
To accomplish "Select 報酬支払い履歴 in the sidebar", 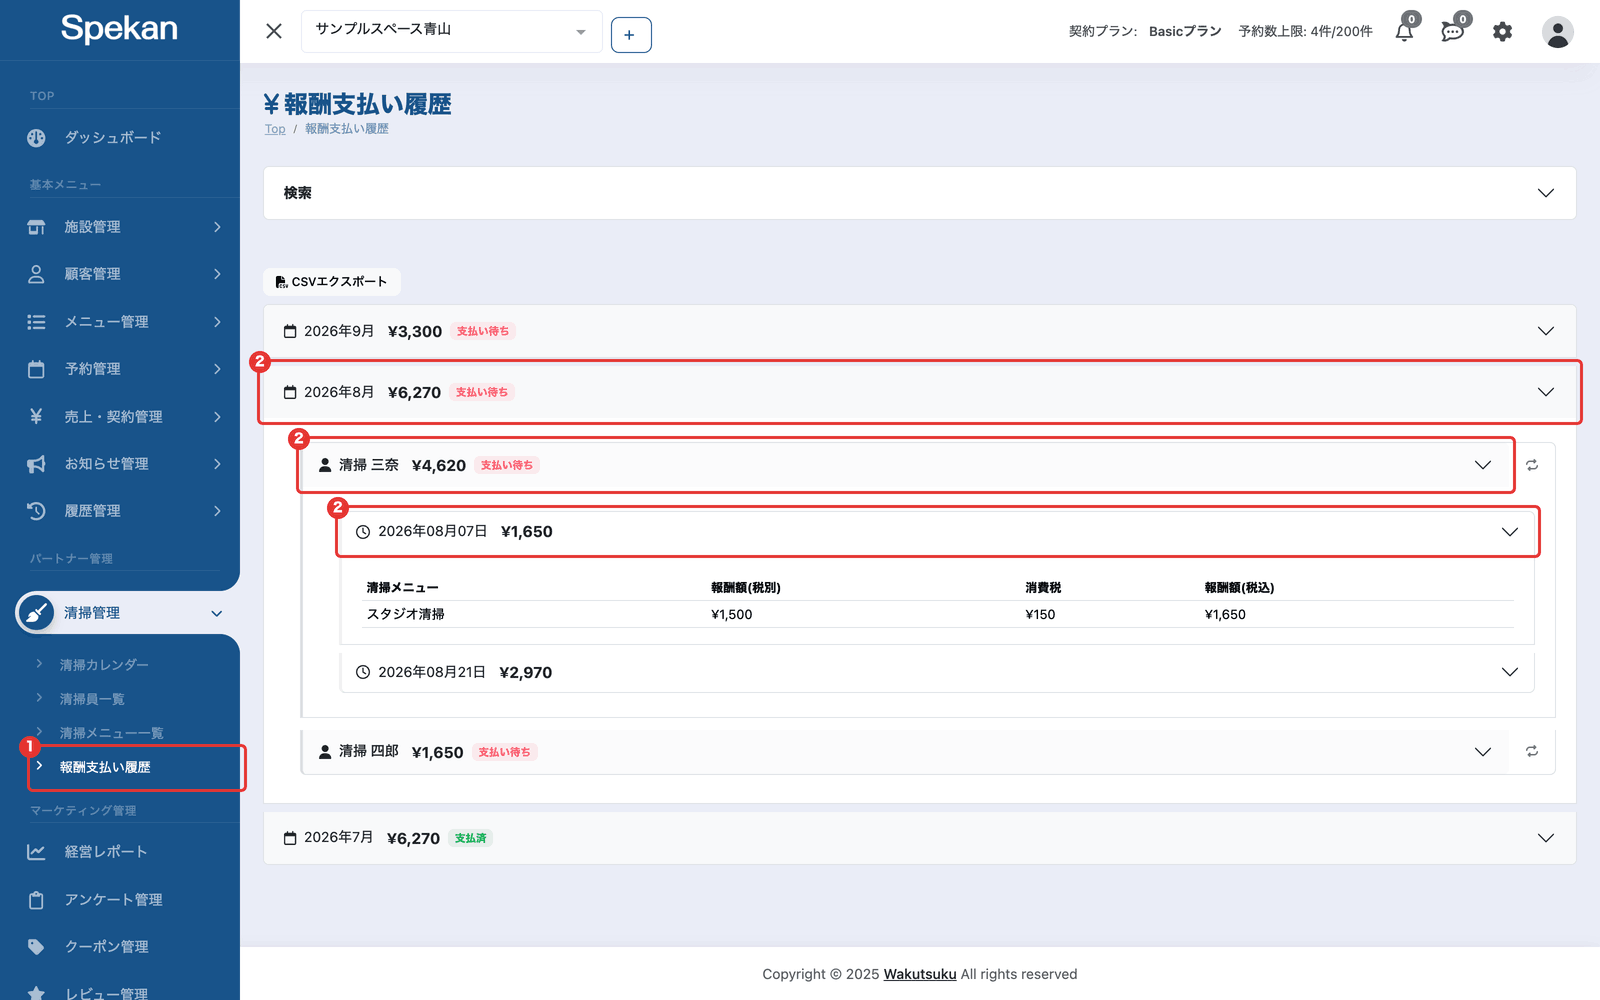I will tap(105, 767).
